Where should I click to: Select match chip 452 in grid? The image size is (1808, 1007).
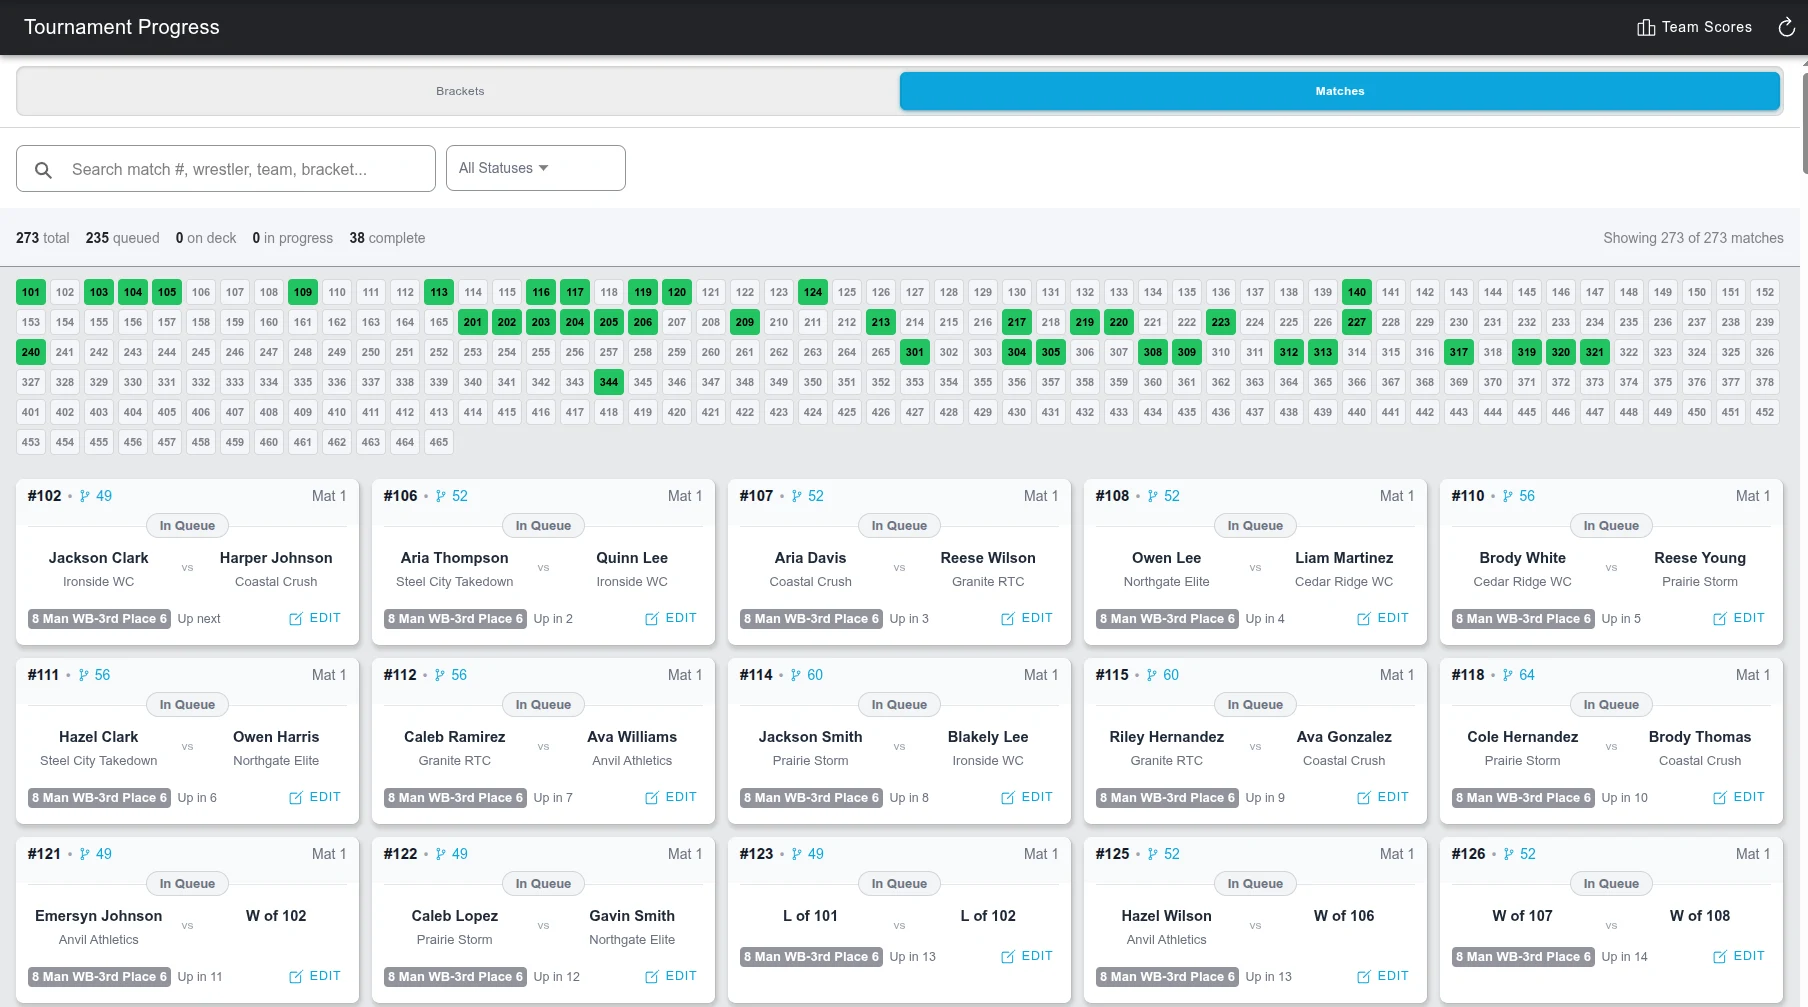click(x=1765, y=412)
